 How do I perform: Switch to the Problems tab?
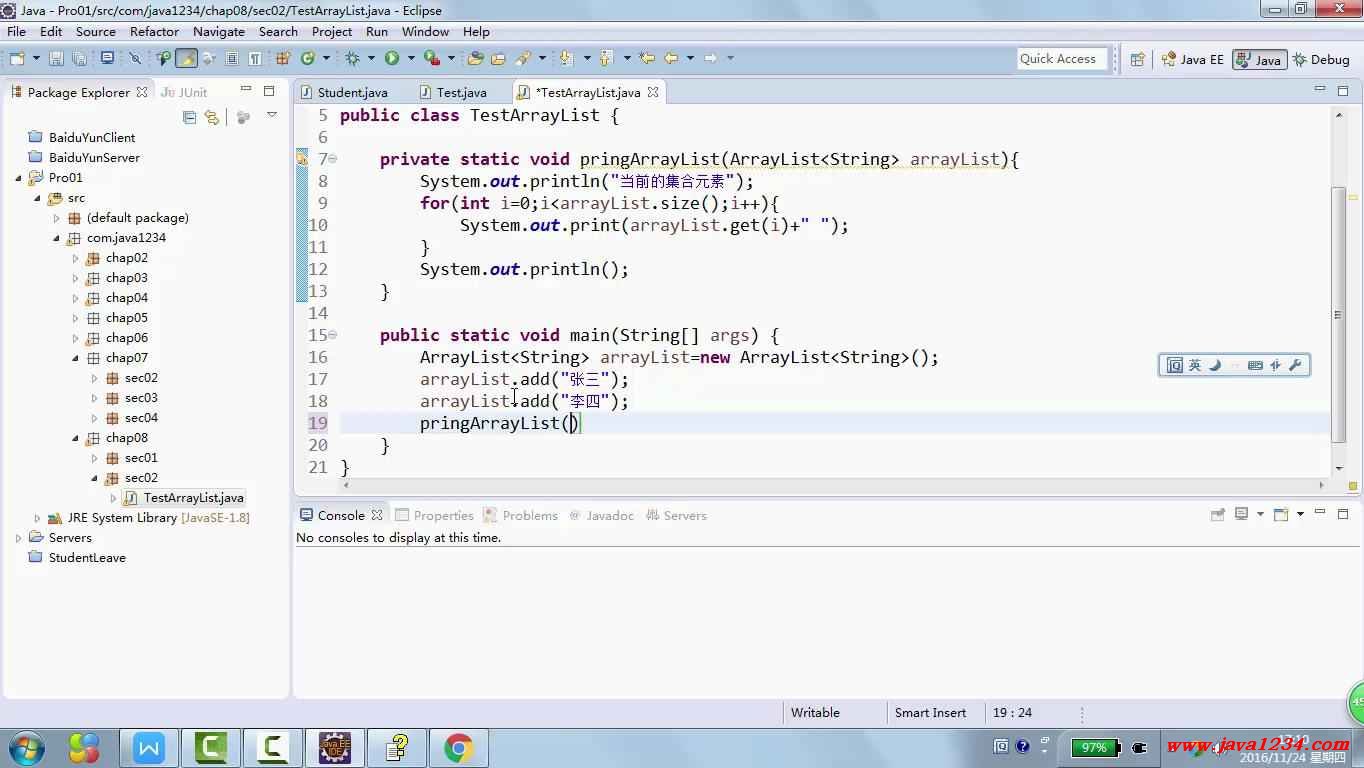(520, 515)
